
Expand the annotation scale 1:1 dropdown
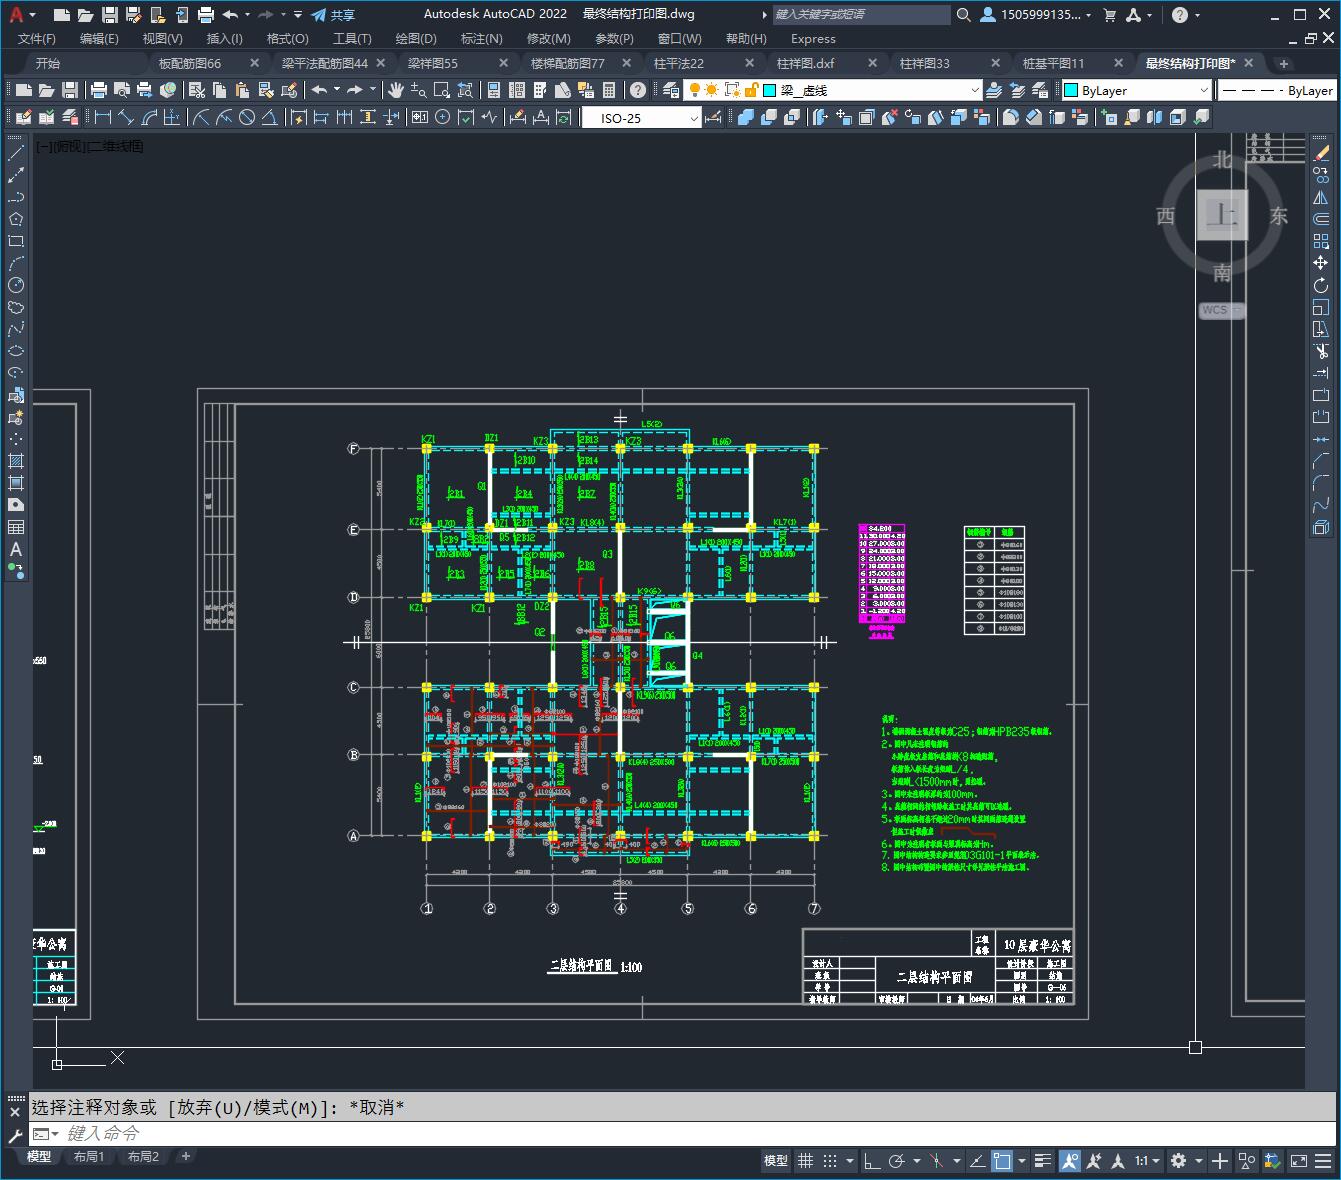click(1147, 1161)
